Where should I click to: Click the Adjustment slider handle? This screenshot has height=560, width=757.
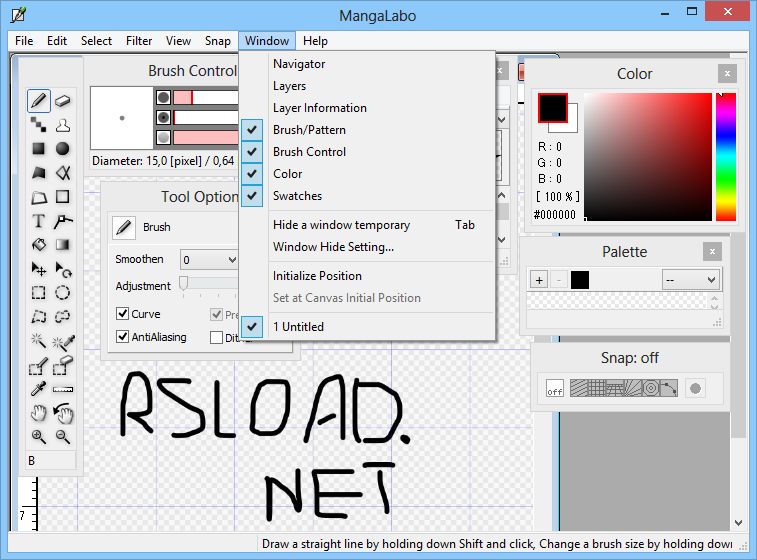(x=183, y=283)
